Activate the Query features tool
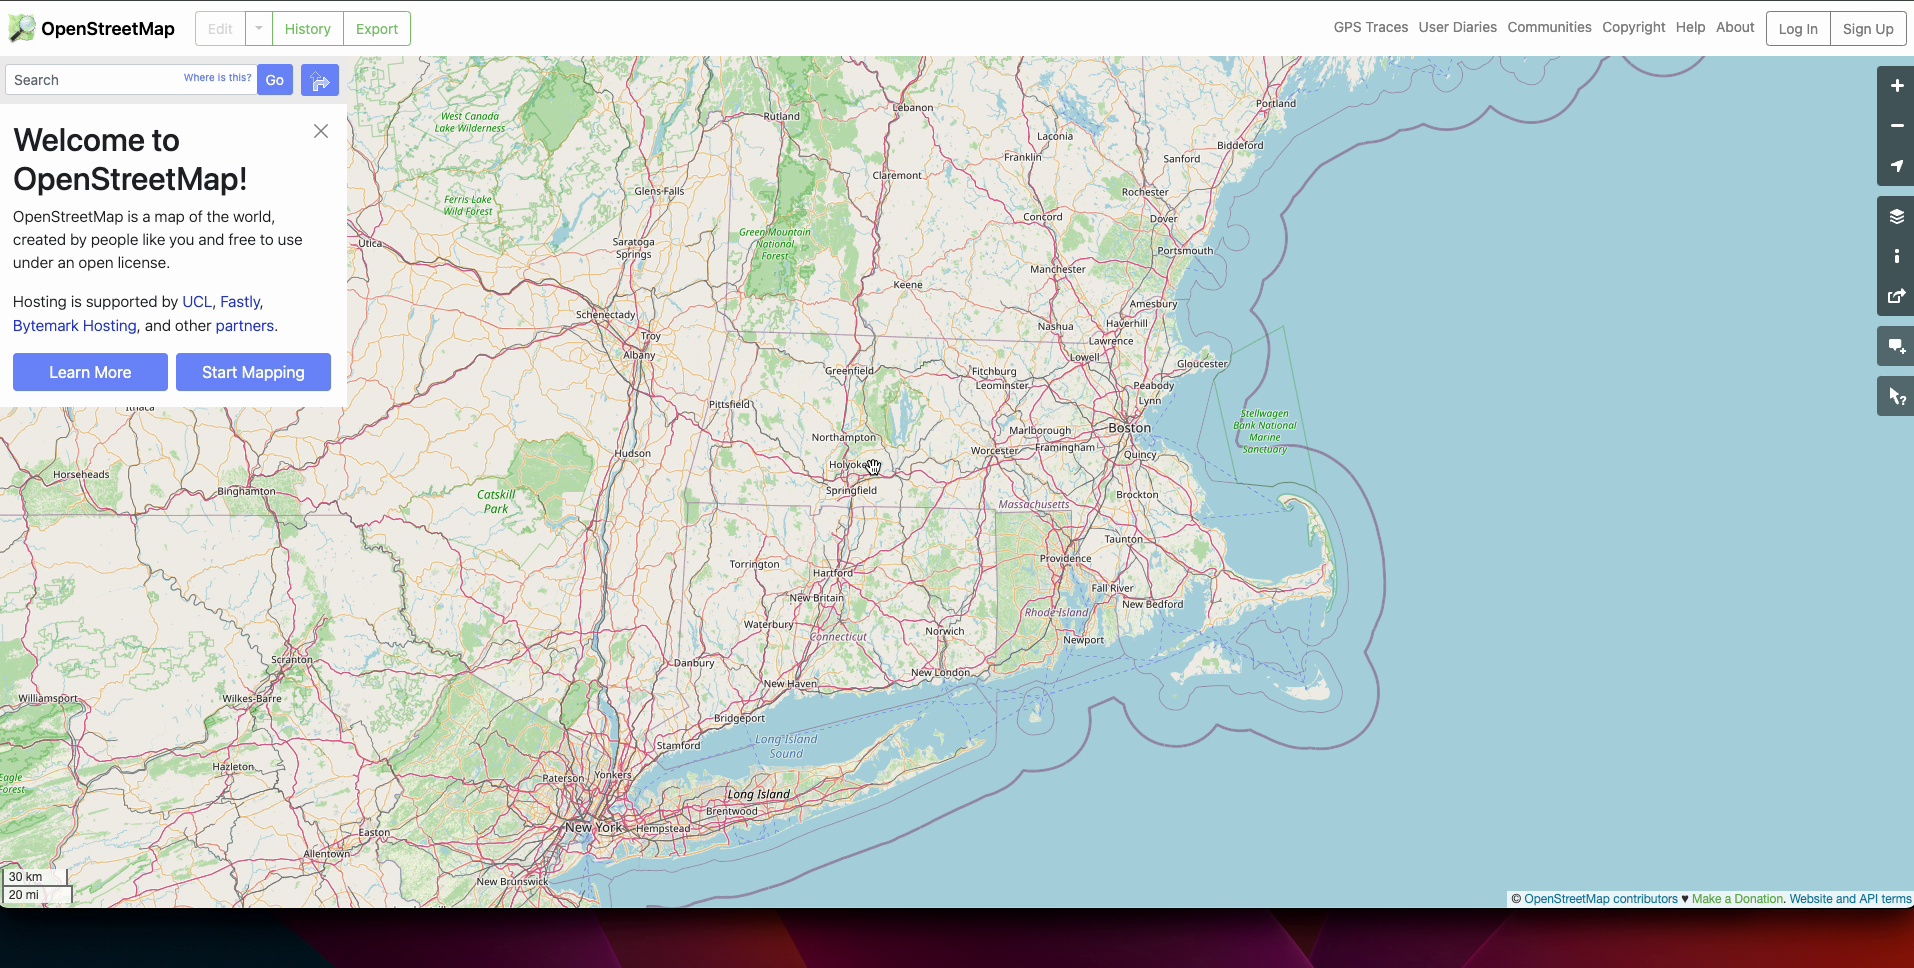Screen dimensions: 1914x968 pos(1896,397)
